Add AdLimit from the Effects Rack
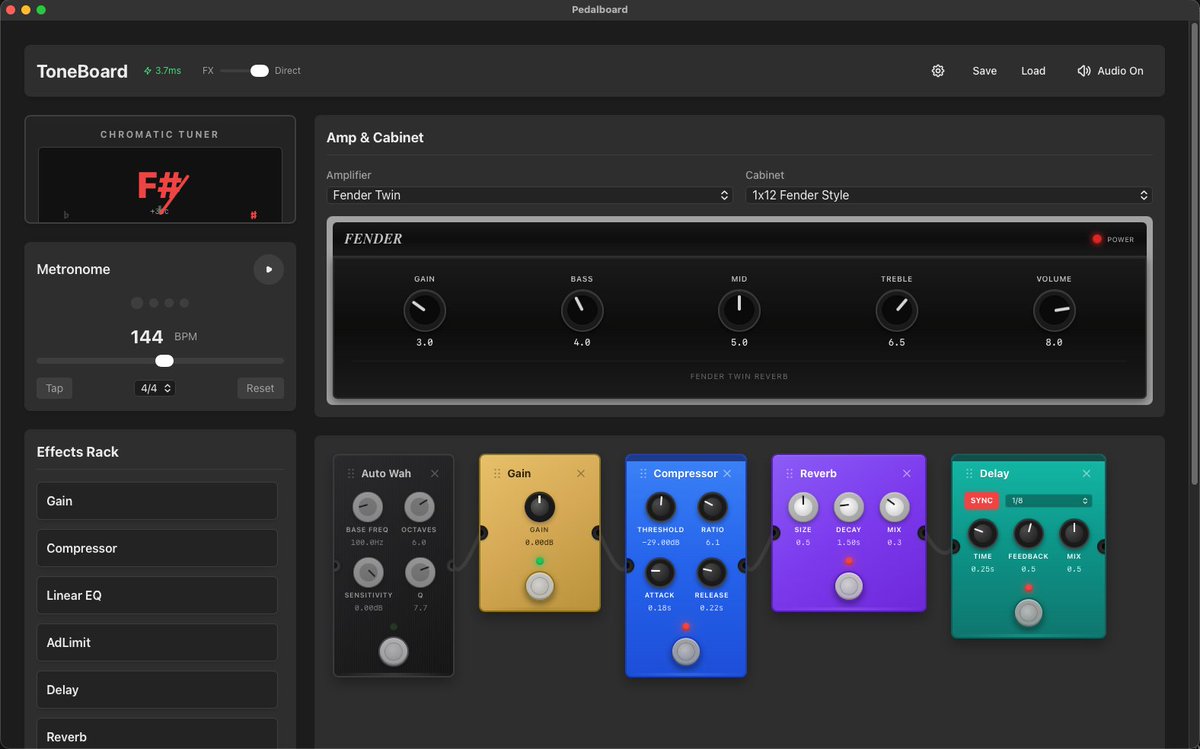This screenshot has width=1200, height=749. pos(157,642)
